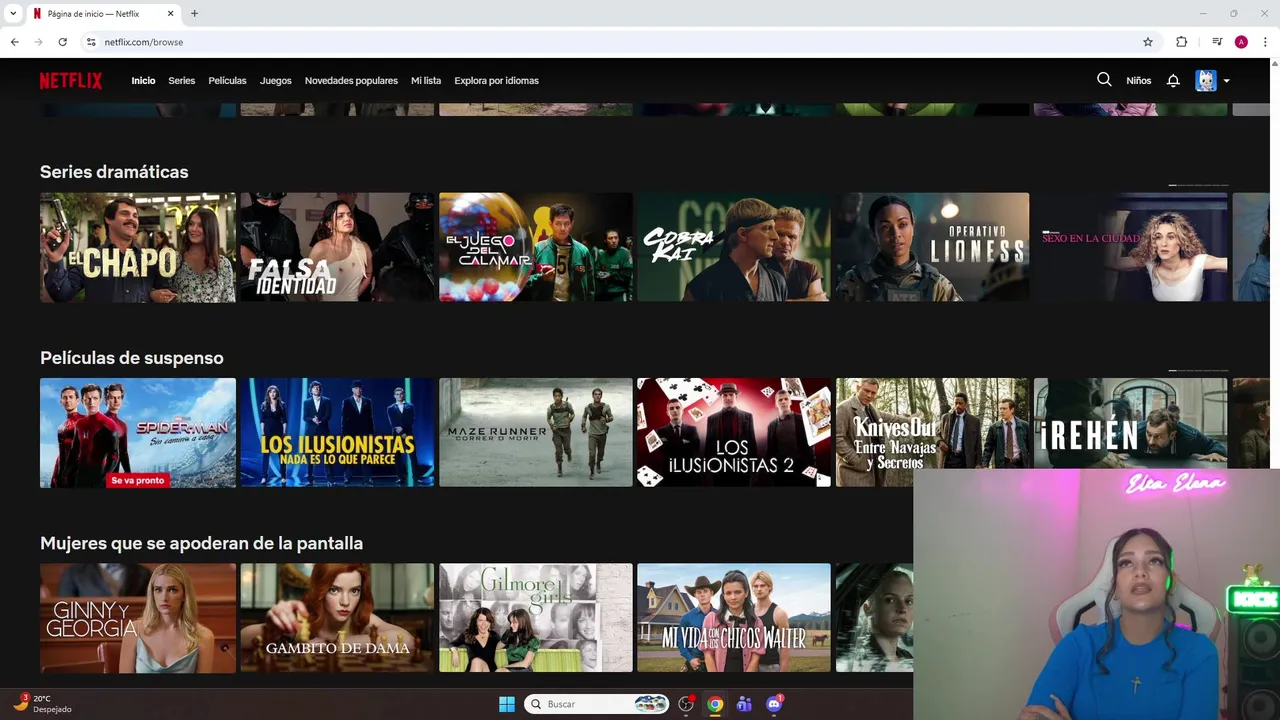Select Mi vida con los chicos Walter

pyautogui.click(x=734, y=618)
